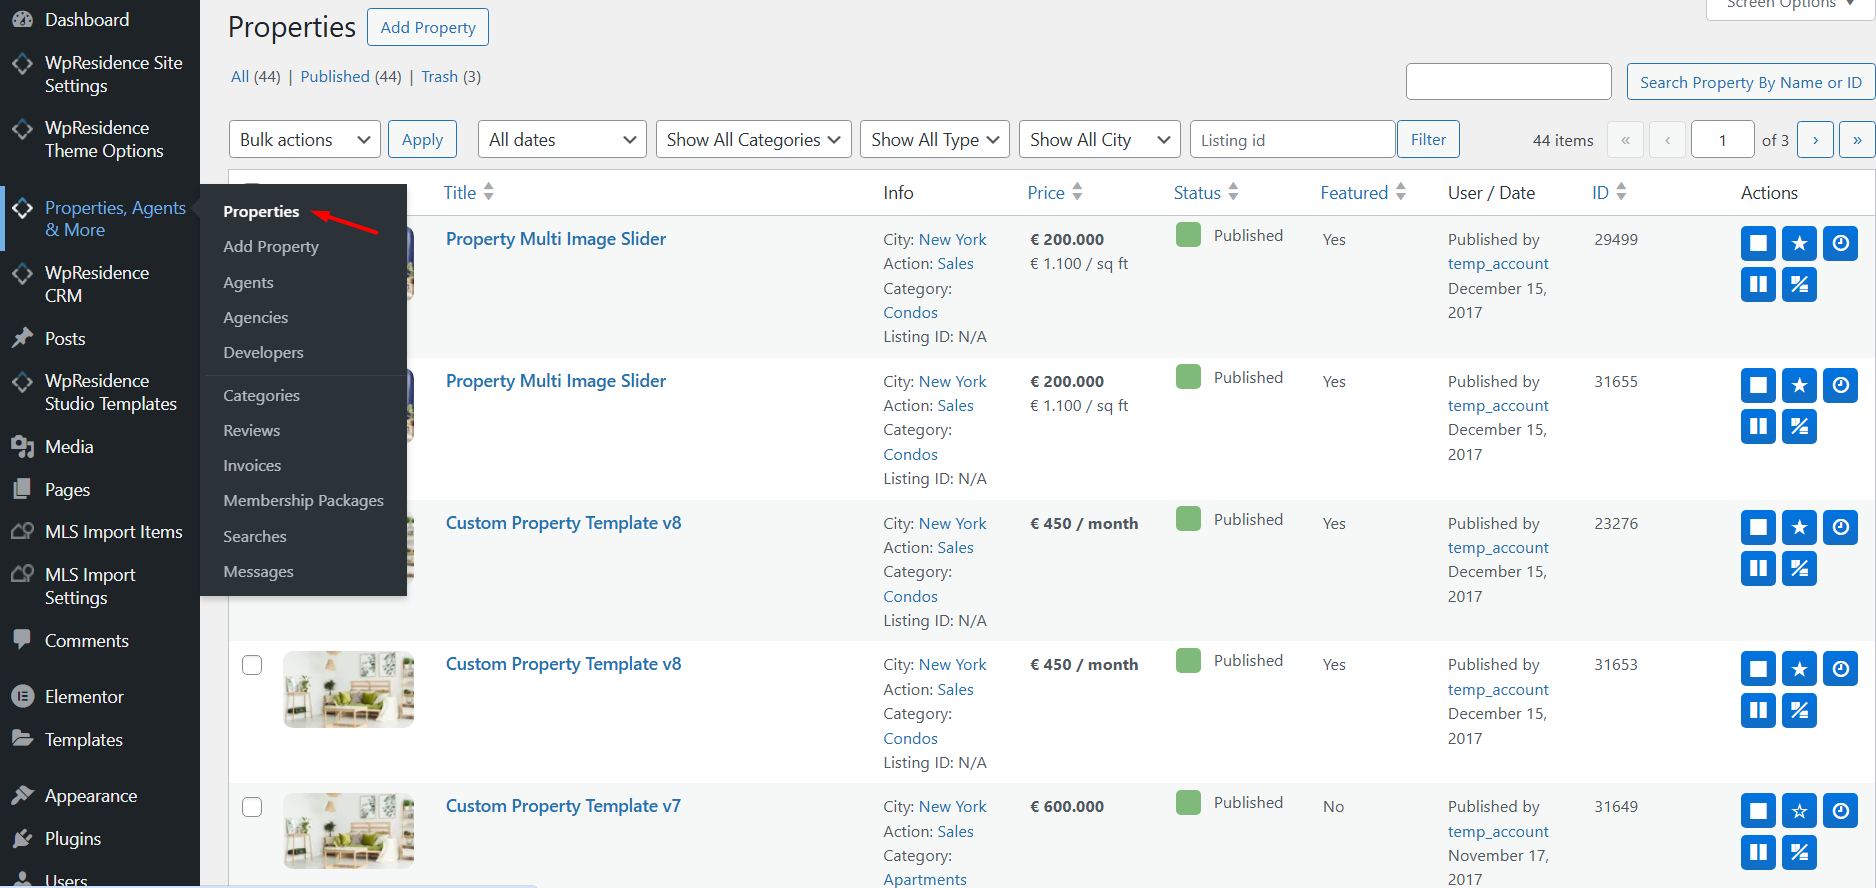Click the green Published status swatch for 29499
This screenshot has width=1876, height=888.
click(1188, 235)
